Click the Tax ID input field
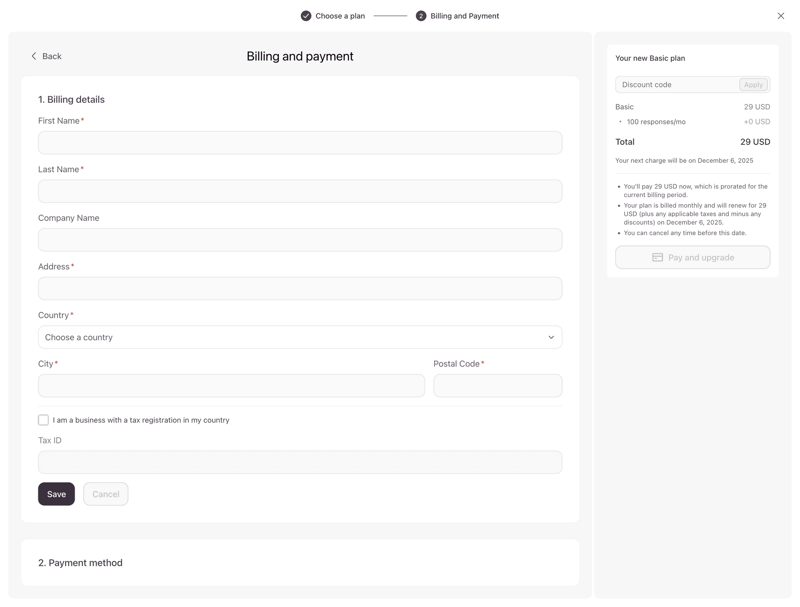This screenshot has height=607, width=800. tap(300, 461)
